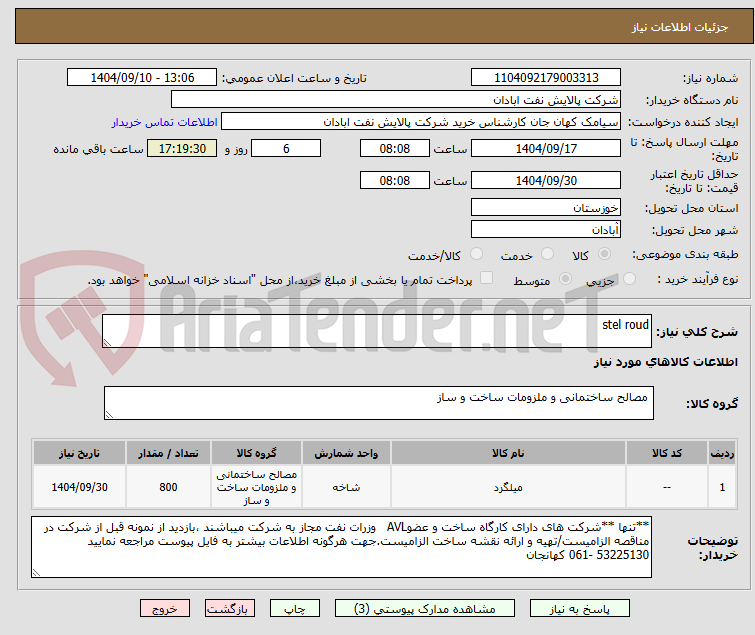Click the remaining days field showing 6
Viewport: 755px width, 635px height.
286,148
